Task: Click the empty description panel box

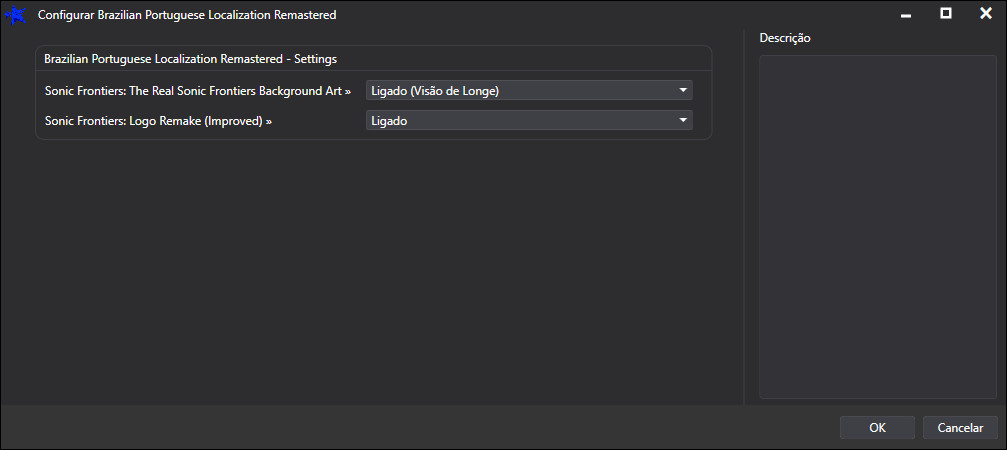Action: coord(878,227)
